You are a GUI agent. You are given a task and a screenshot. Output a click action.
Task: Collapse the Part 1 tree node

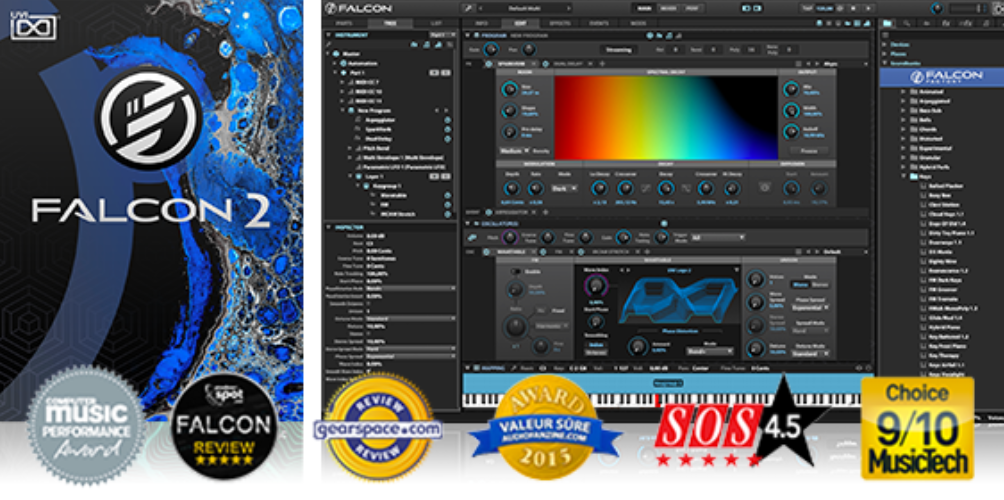click(x=335, y=73)
